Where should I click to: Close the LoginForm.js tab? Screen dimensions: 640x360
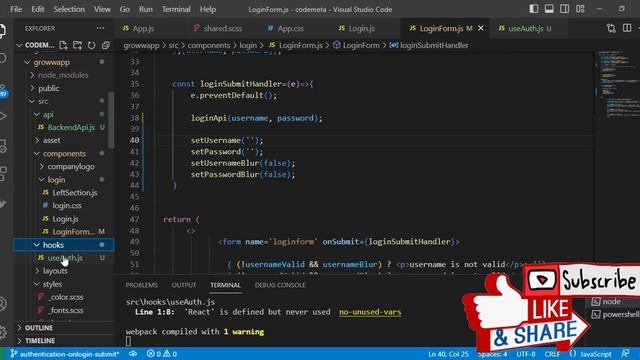click(x=481, y=28)
